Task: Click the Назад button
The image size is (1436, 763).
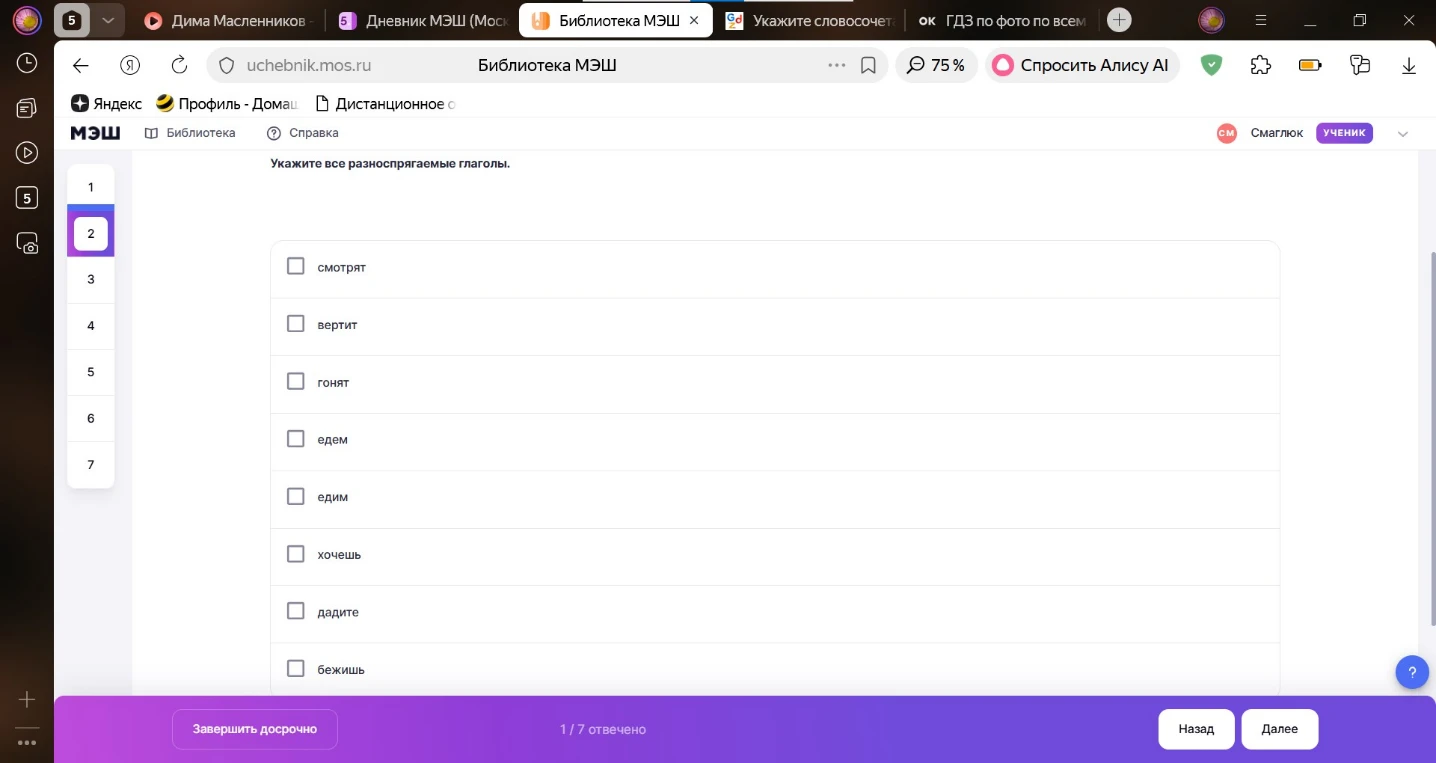Action: (1196, 729)
